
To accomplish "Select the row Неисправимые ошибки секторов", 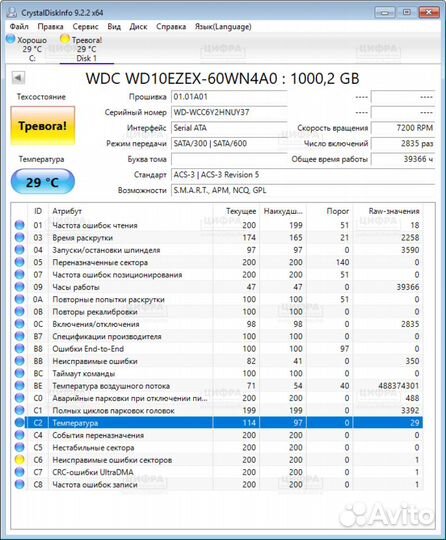I will (217, 460).
